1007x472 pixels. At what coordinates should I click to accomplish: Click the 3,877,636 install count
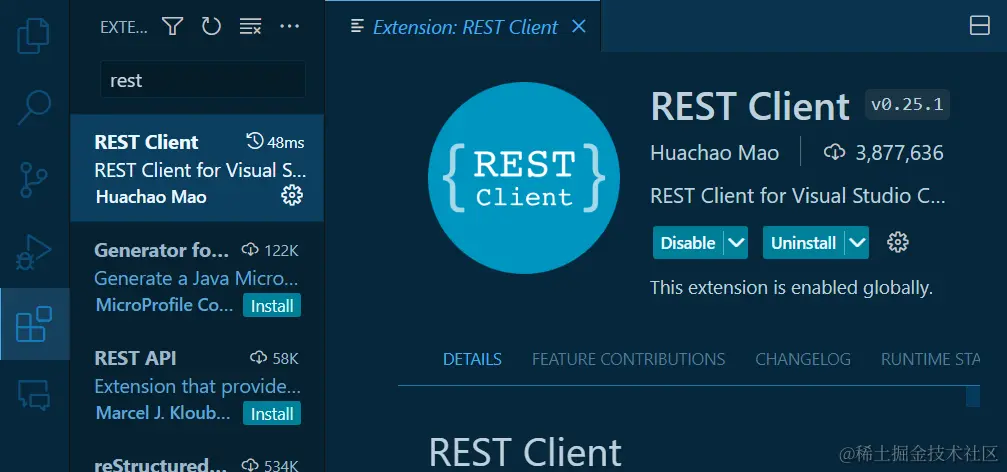click(884, 153)
